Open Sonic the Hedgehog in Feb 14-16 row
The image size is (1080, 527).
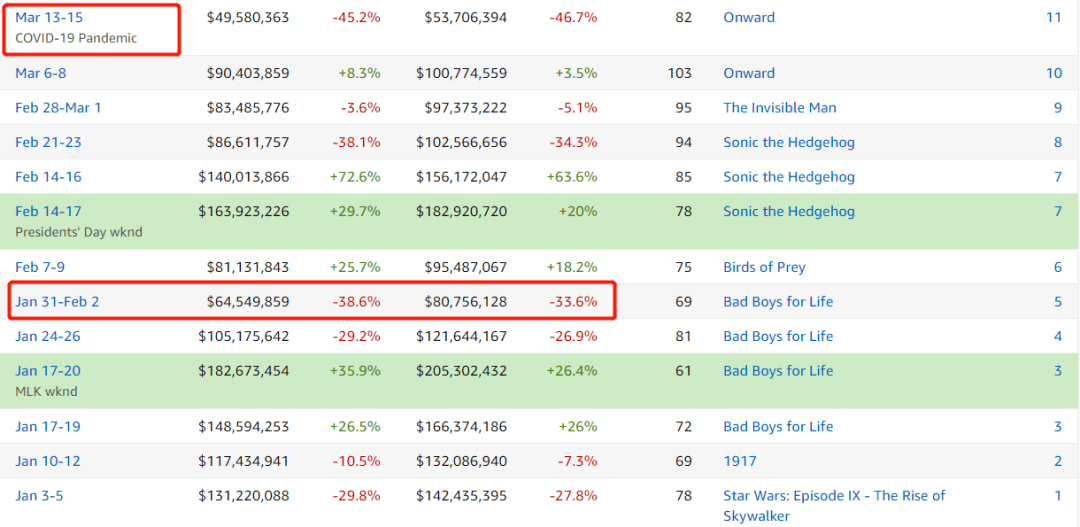point(789,176)
